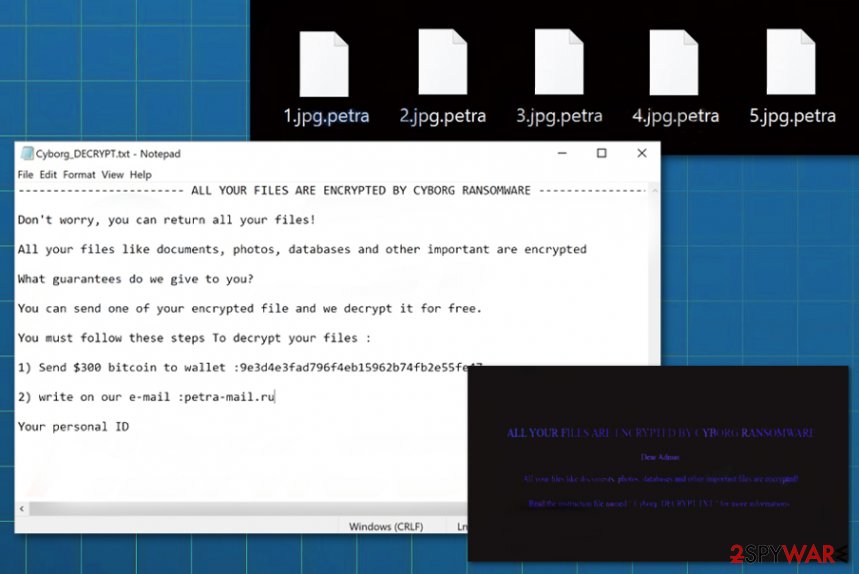
Task: Click the line starting 'All your files like documents'
Action: (x=302, y=250)
